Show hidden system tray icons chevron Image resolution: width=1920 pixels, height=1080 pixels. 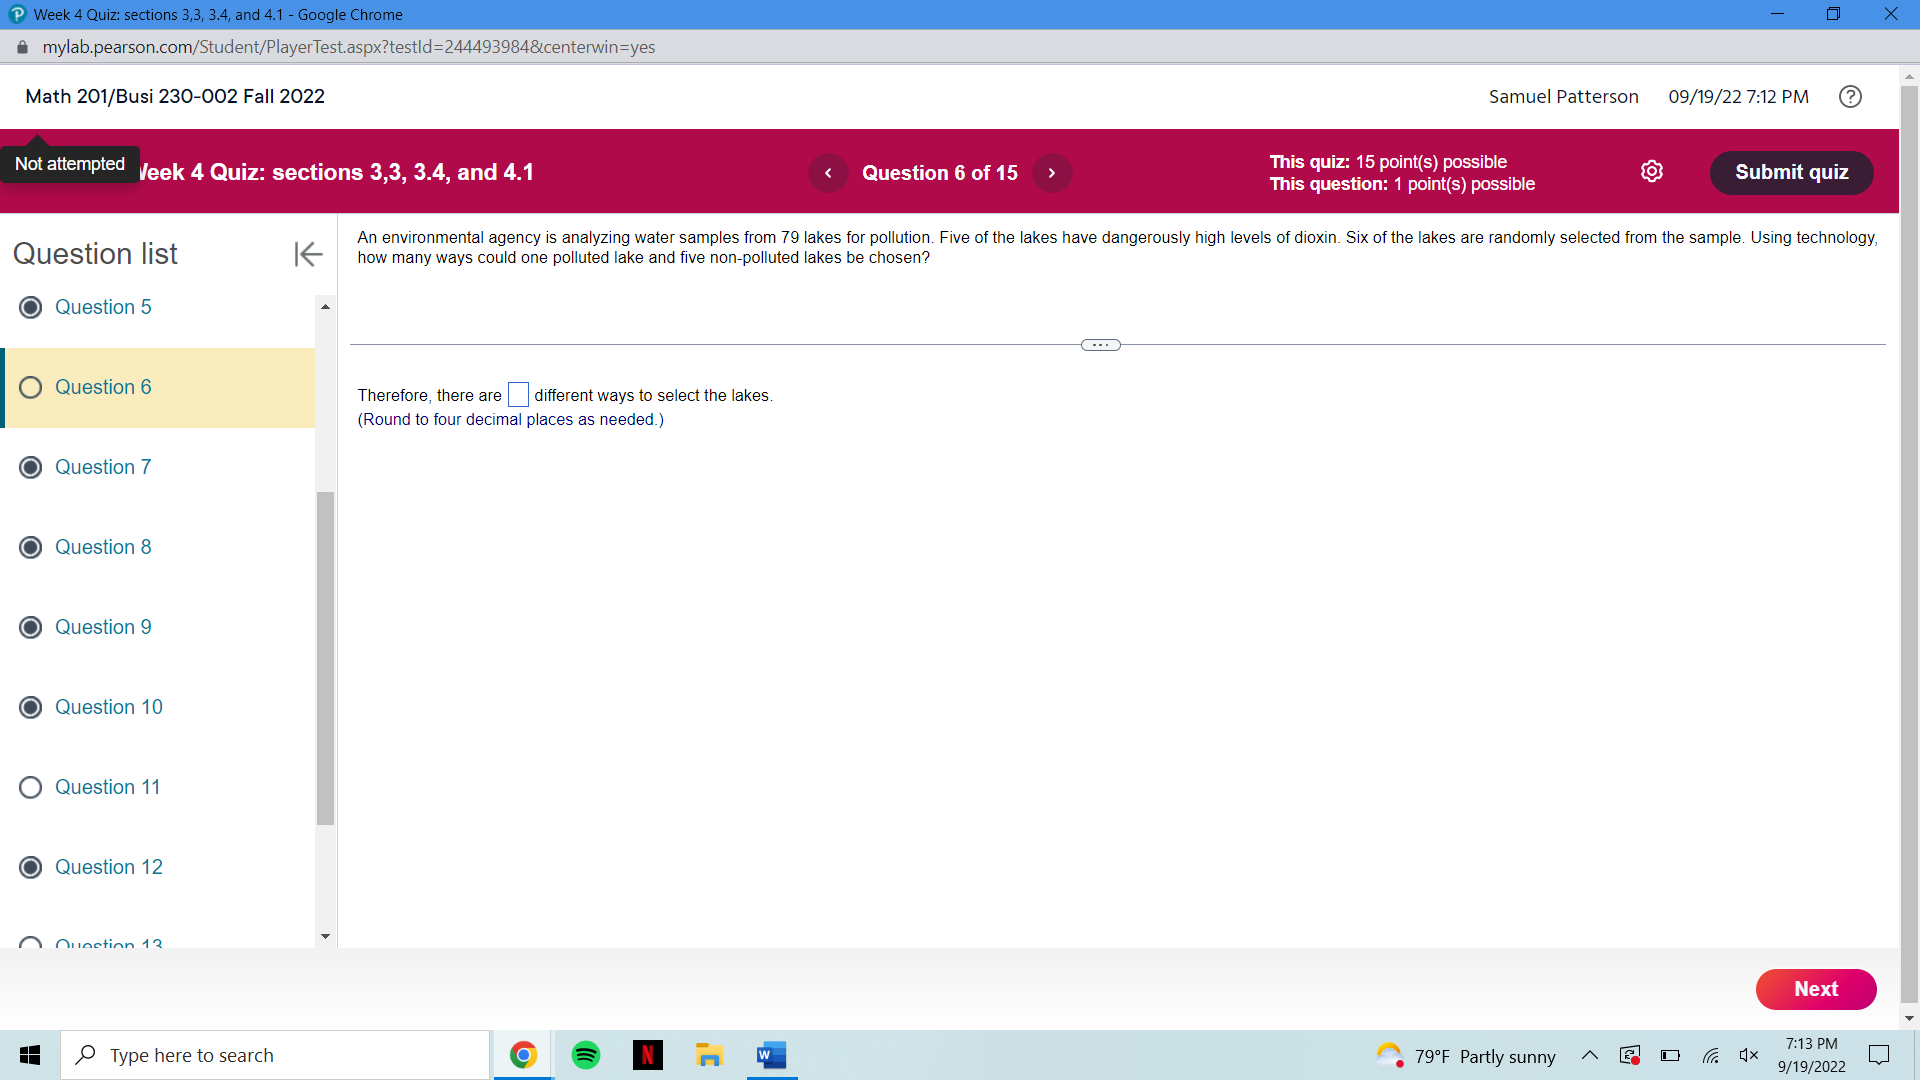pyautogui.click(x=1589, y=1055)
